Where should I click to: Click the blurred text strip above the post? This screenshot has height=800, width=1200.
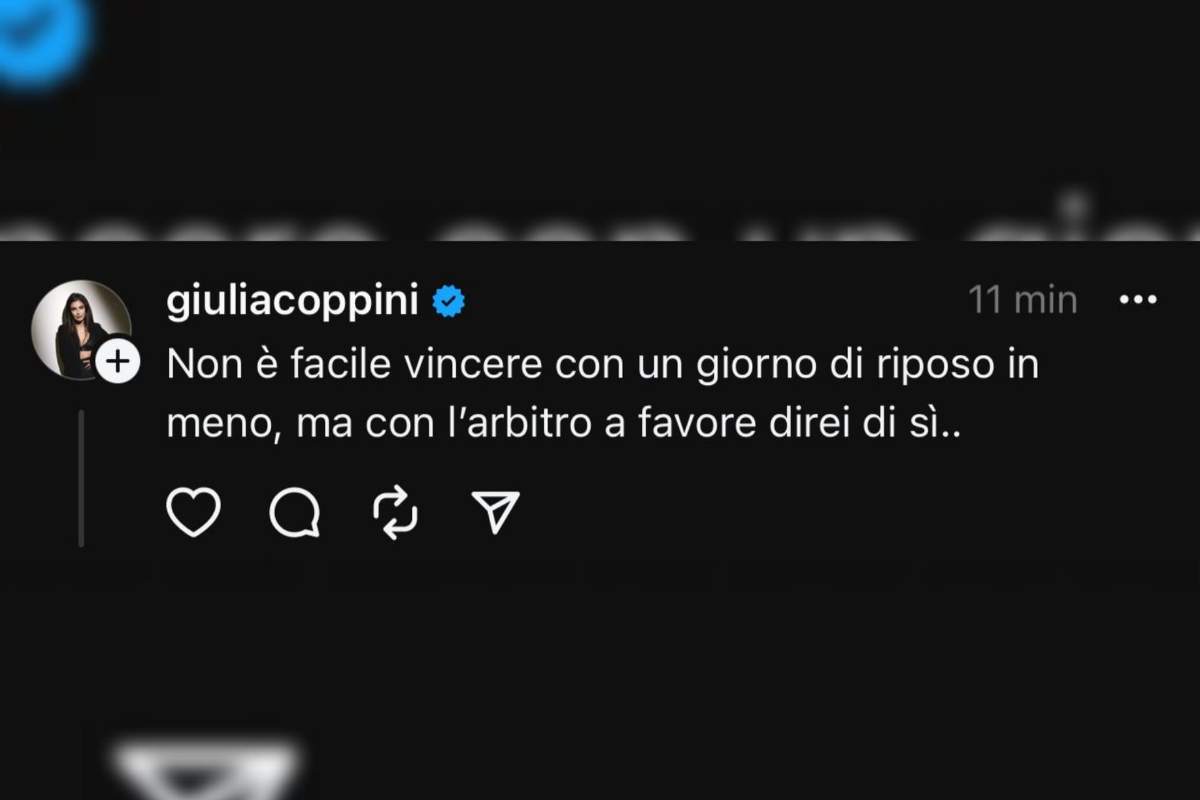click(x=600, y=220)
